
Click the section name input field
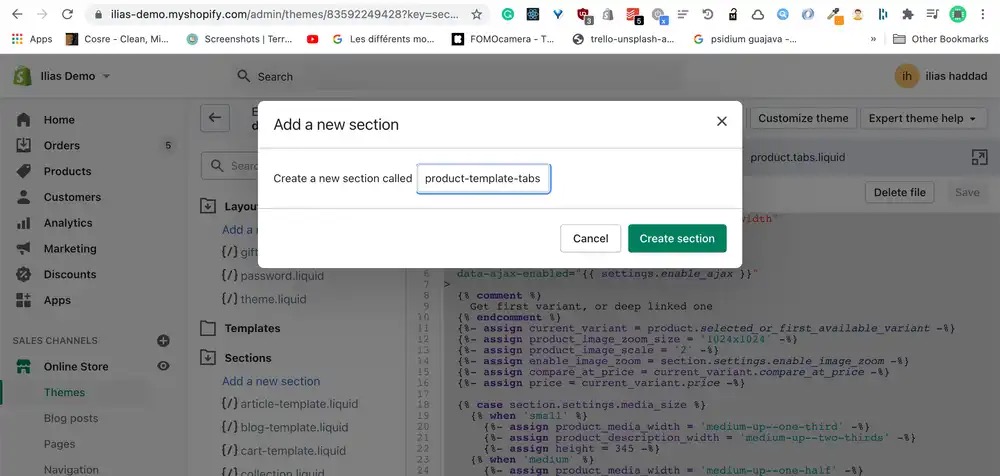[x=483, y=179]
